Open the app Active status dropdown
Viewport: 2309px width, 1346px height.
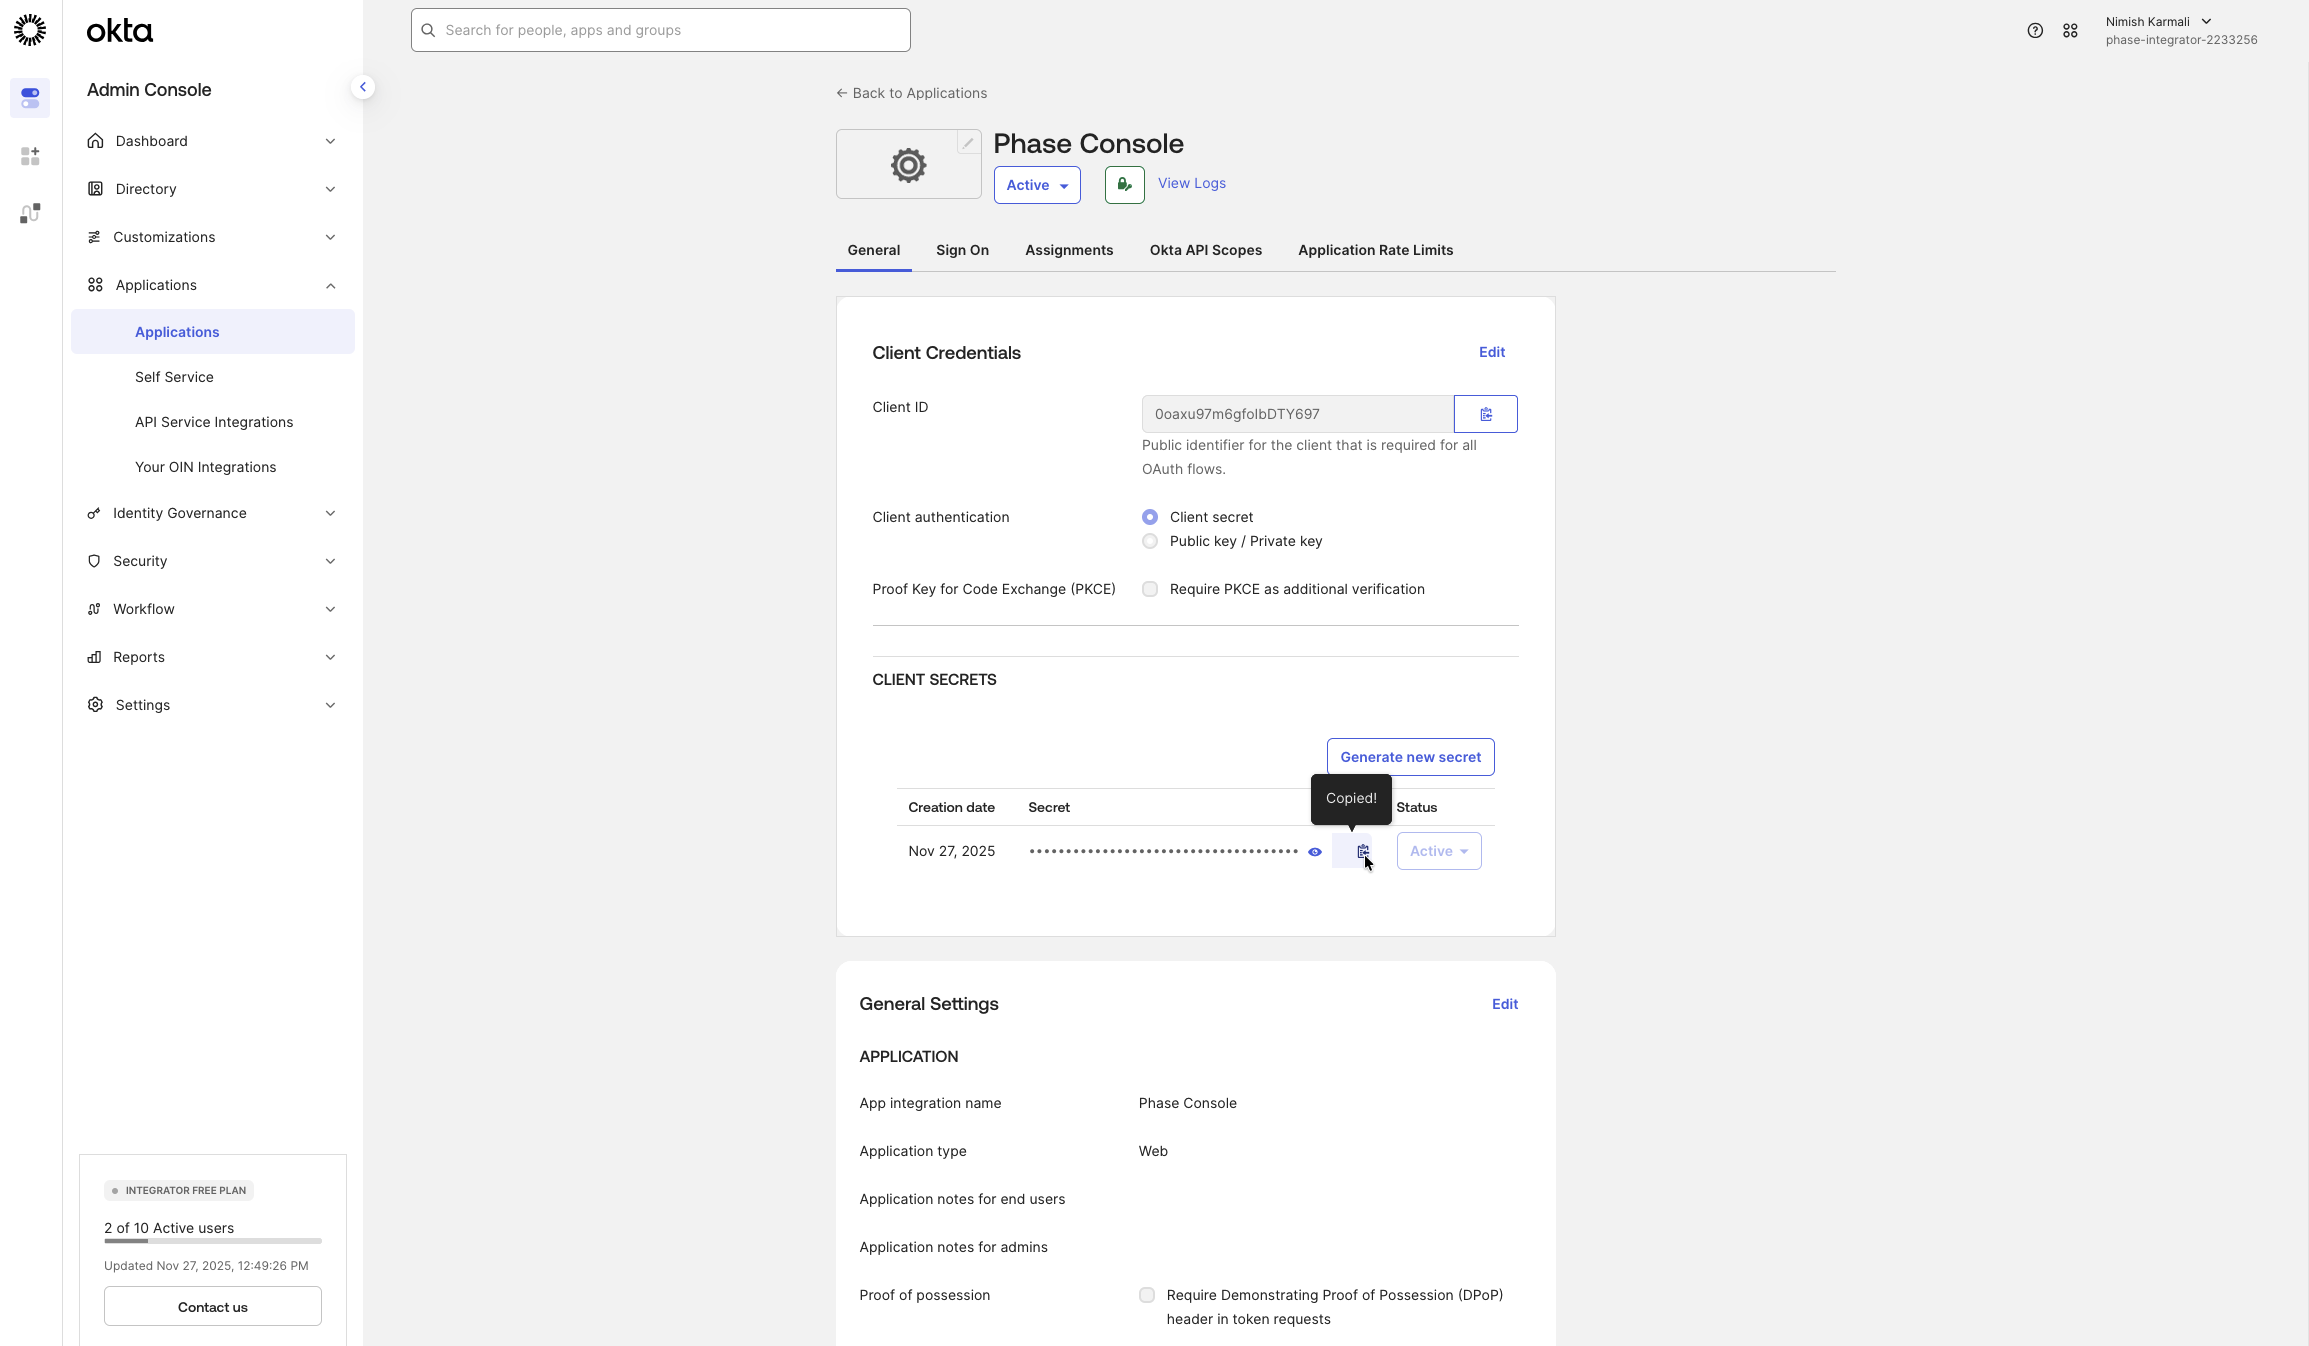pos(1037,185)
